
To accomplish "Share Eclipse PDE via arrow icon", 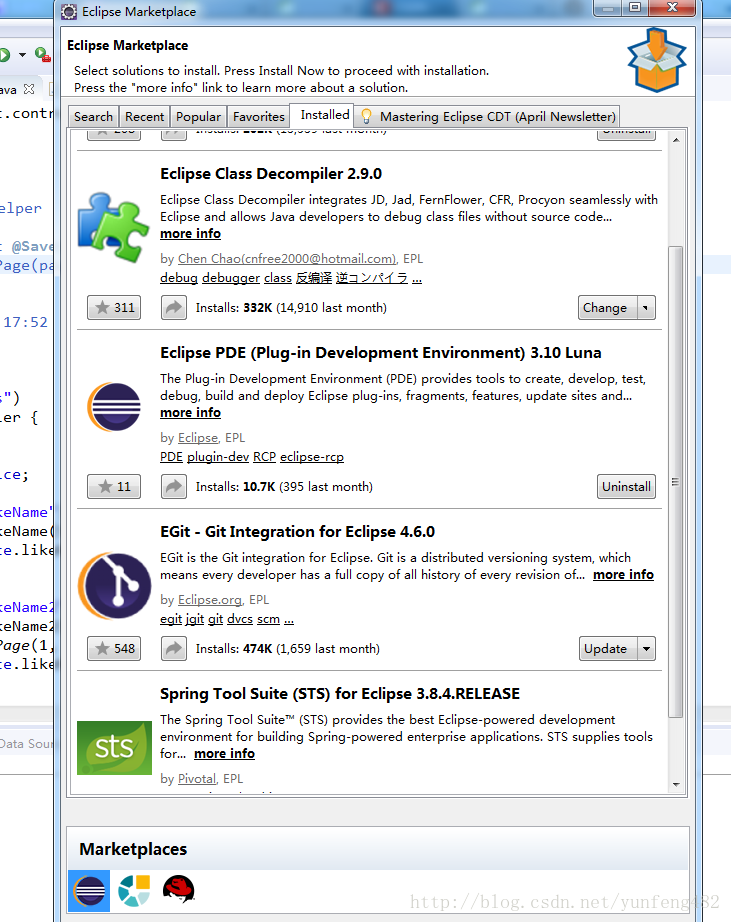I will 174,486.
